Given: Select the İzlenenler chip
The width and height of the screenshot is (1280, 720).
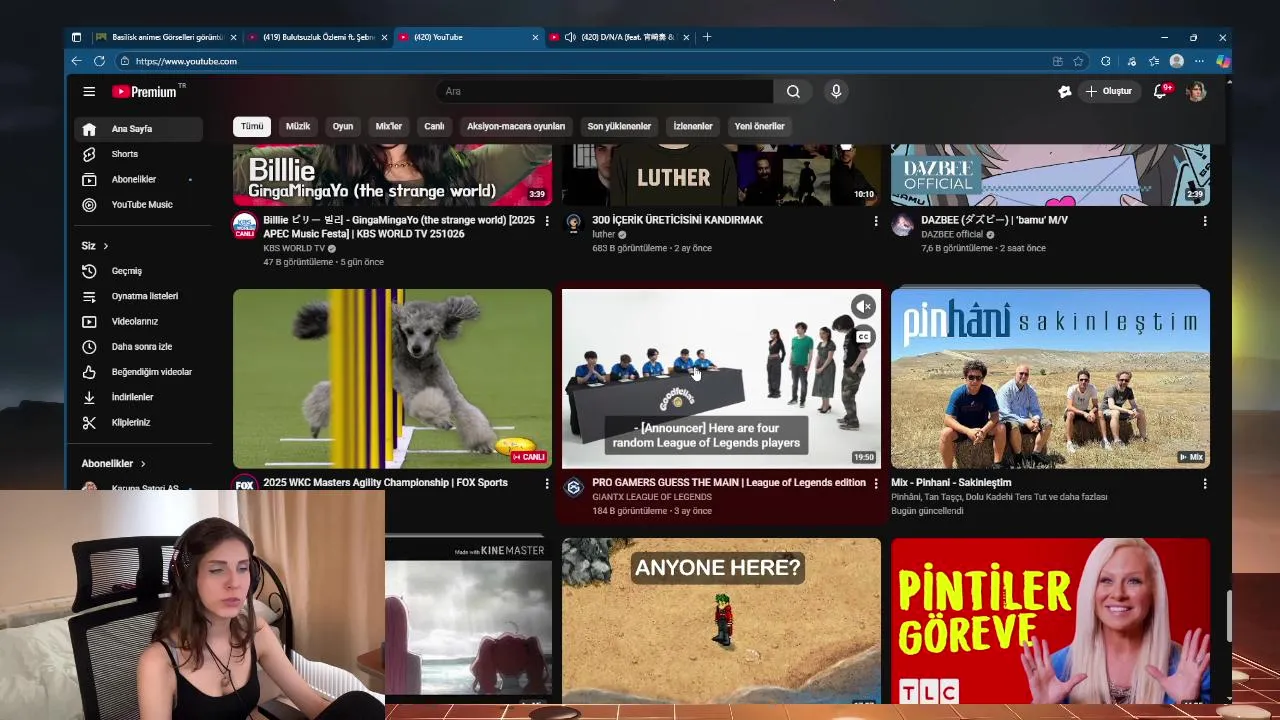Looking at the screenshot, I should (693, 126).
